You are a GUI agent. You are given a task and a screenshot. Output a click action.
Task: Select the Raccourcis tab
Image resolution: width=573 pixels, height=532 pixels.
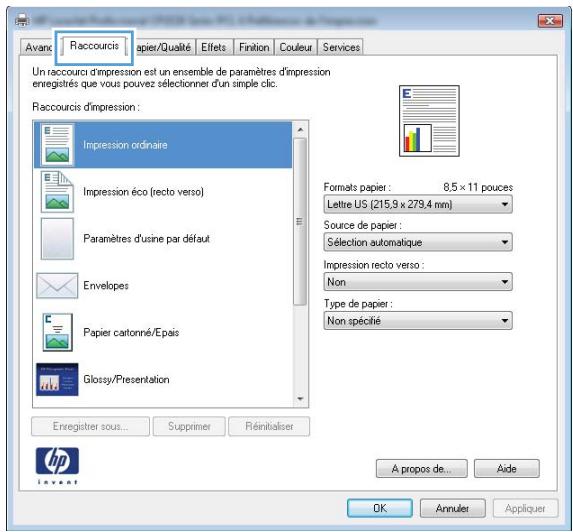tap(94, 46)
